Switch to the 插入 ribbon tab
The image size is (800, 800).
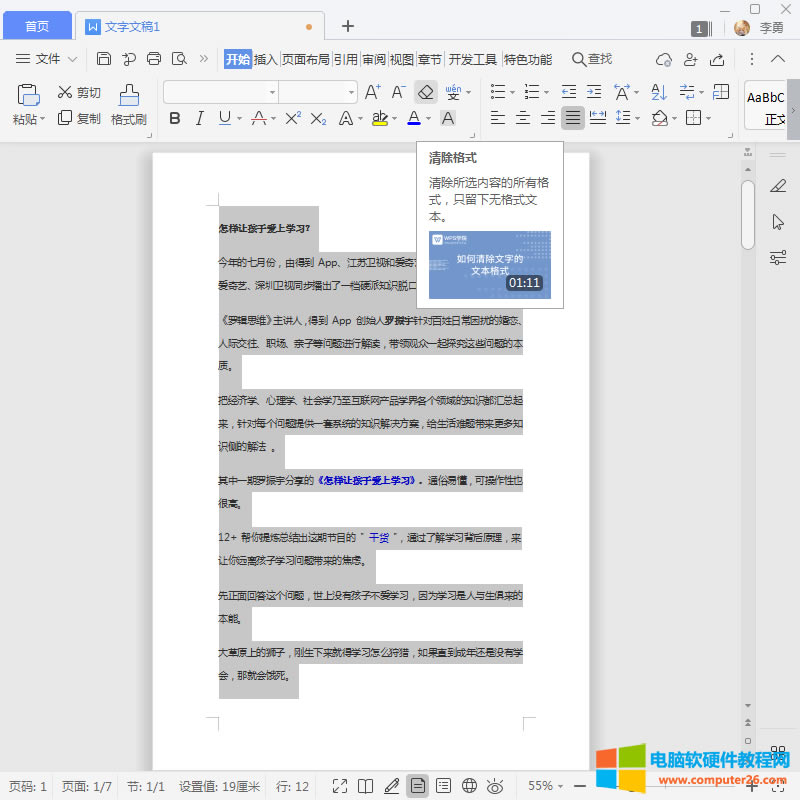click(x=266, y=59)
